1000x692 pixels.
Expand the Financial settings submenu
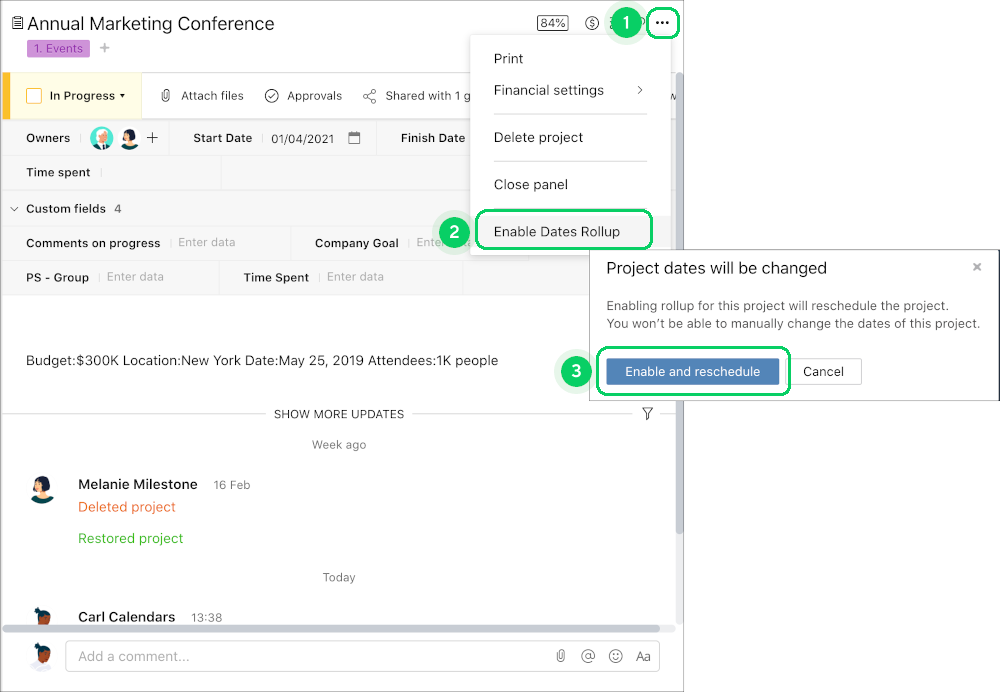point(569,90)
